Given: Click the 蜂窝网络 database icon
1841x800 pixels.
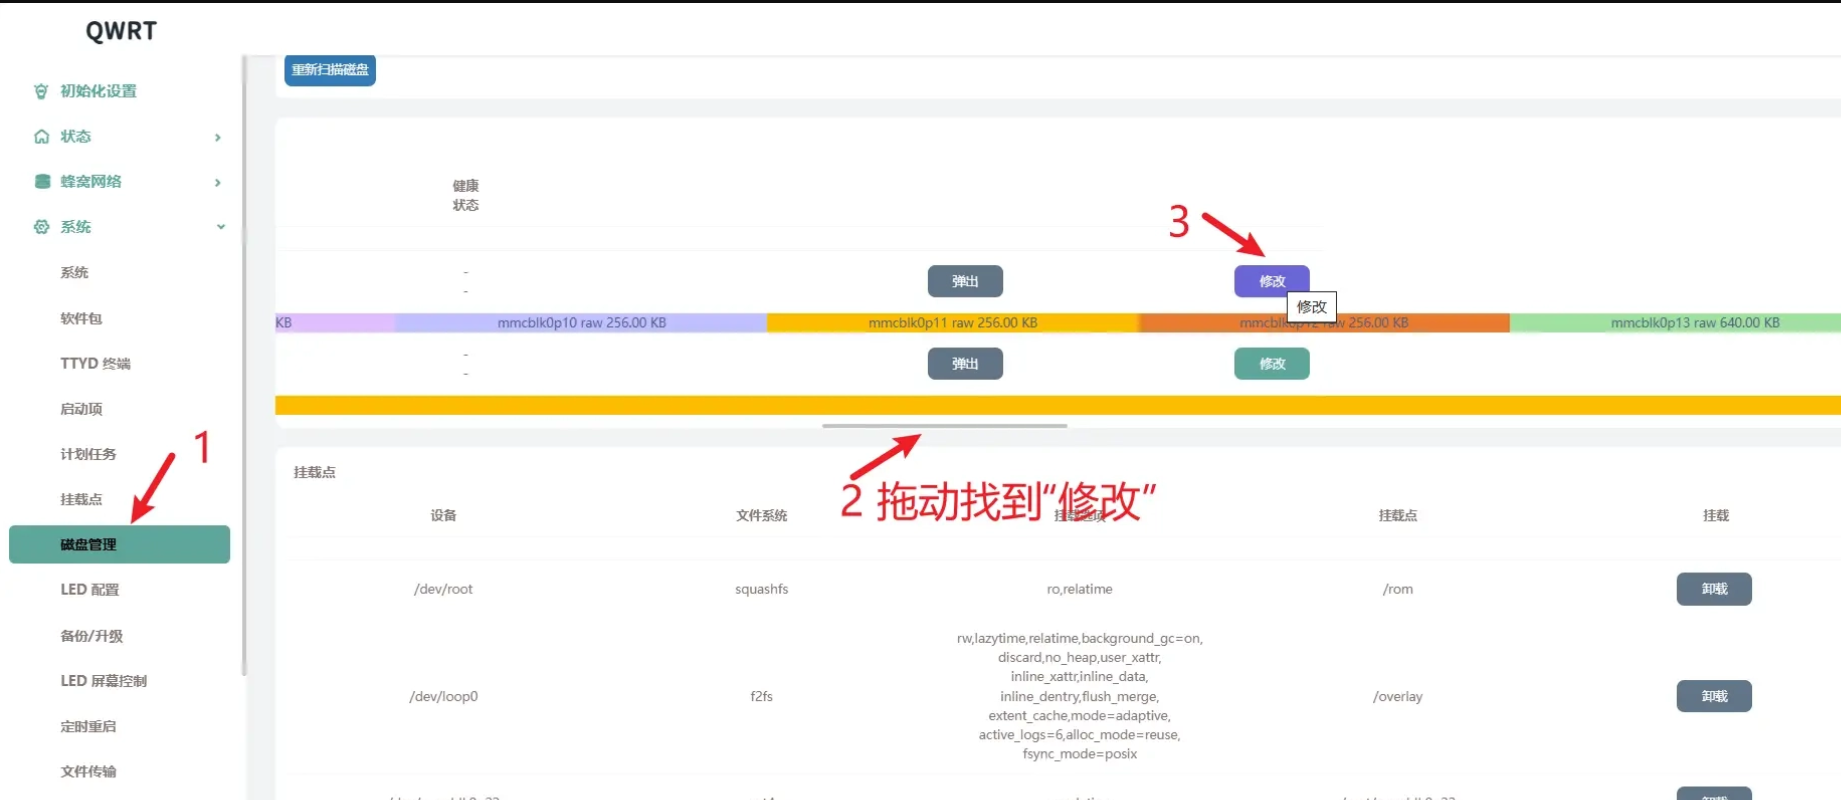Looking at the screenshot, I should [x=42, y=182].
